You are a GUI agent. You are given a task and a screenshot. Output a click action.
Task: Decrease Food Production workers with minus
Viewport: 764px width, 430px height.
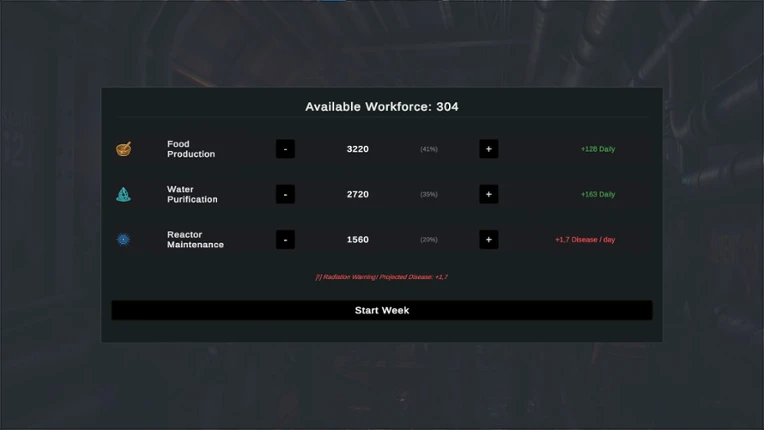(285, 149)
